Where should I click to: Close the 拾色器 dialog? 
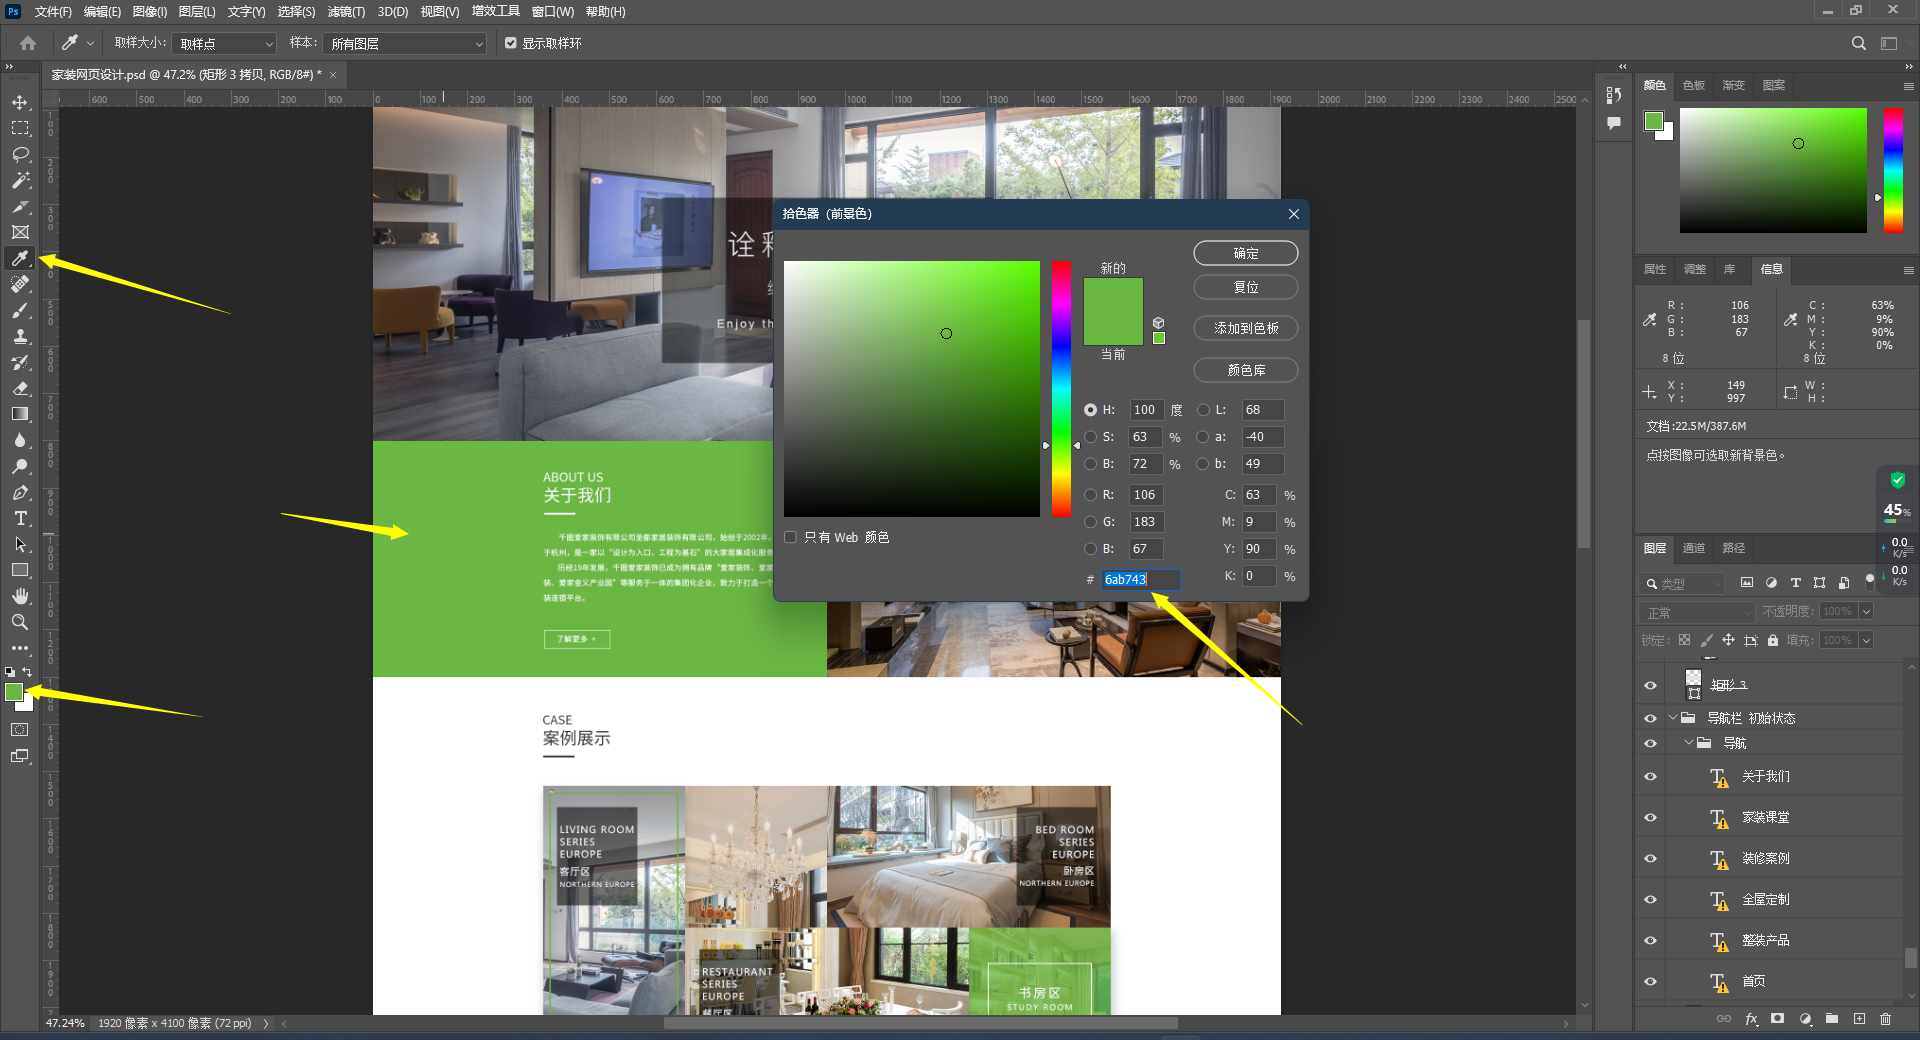coord(1294,214)
